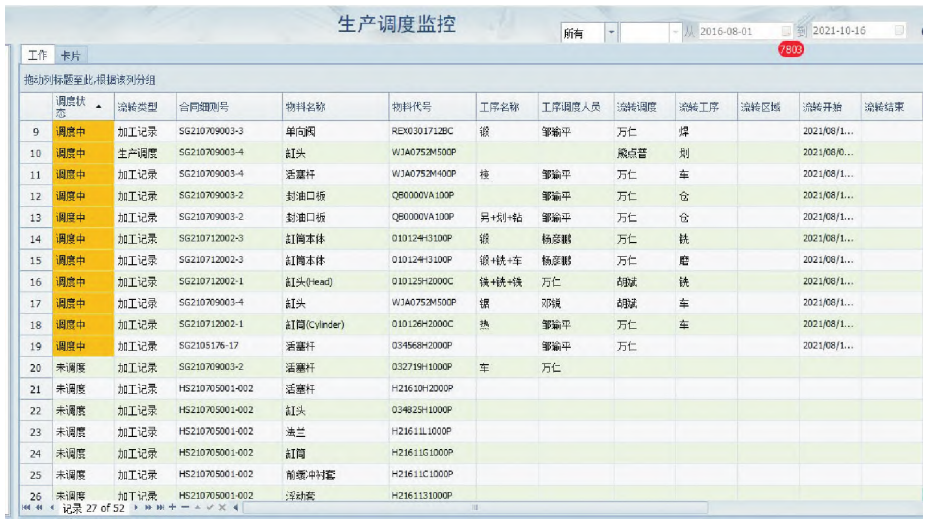
Task: Click the minus icon to delete record
Action: coord(184,508)
